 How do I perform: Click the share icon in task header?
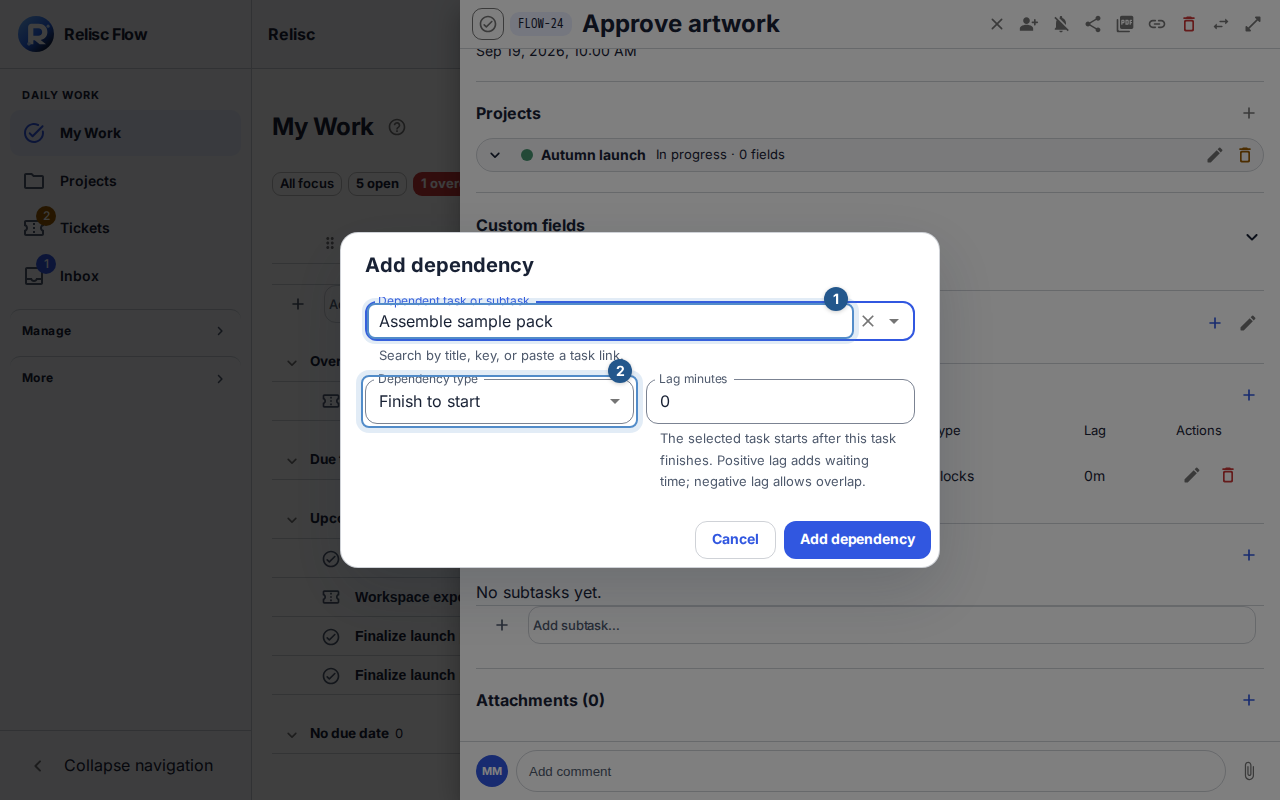1093,24
